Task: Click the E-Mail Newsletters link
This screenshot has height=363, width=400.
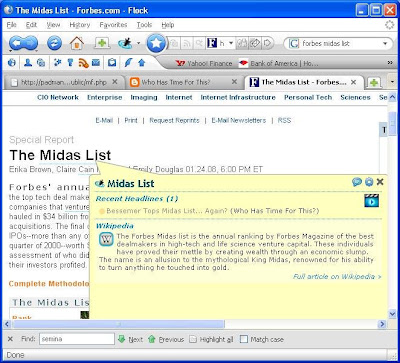Action: pos(239,120)
